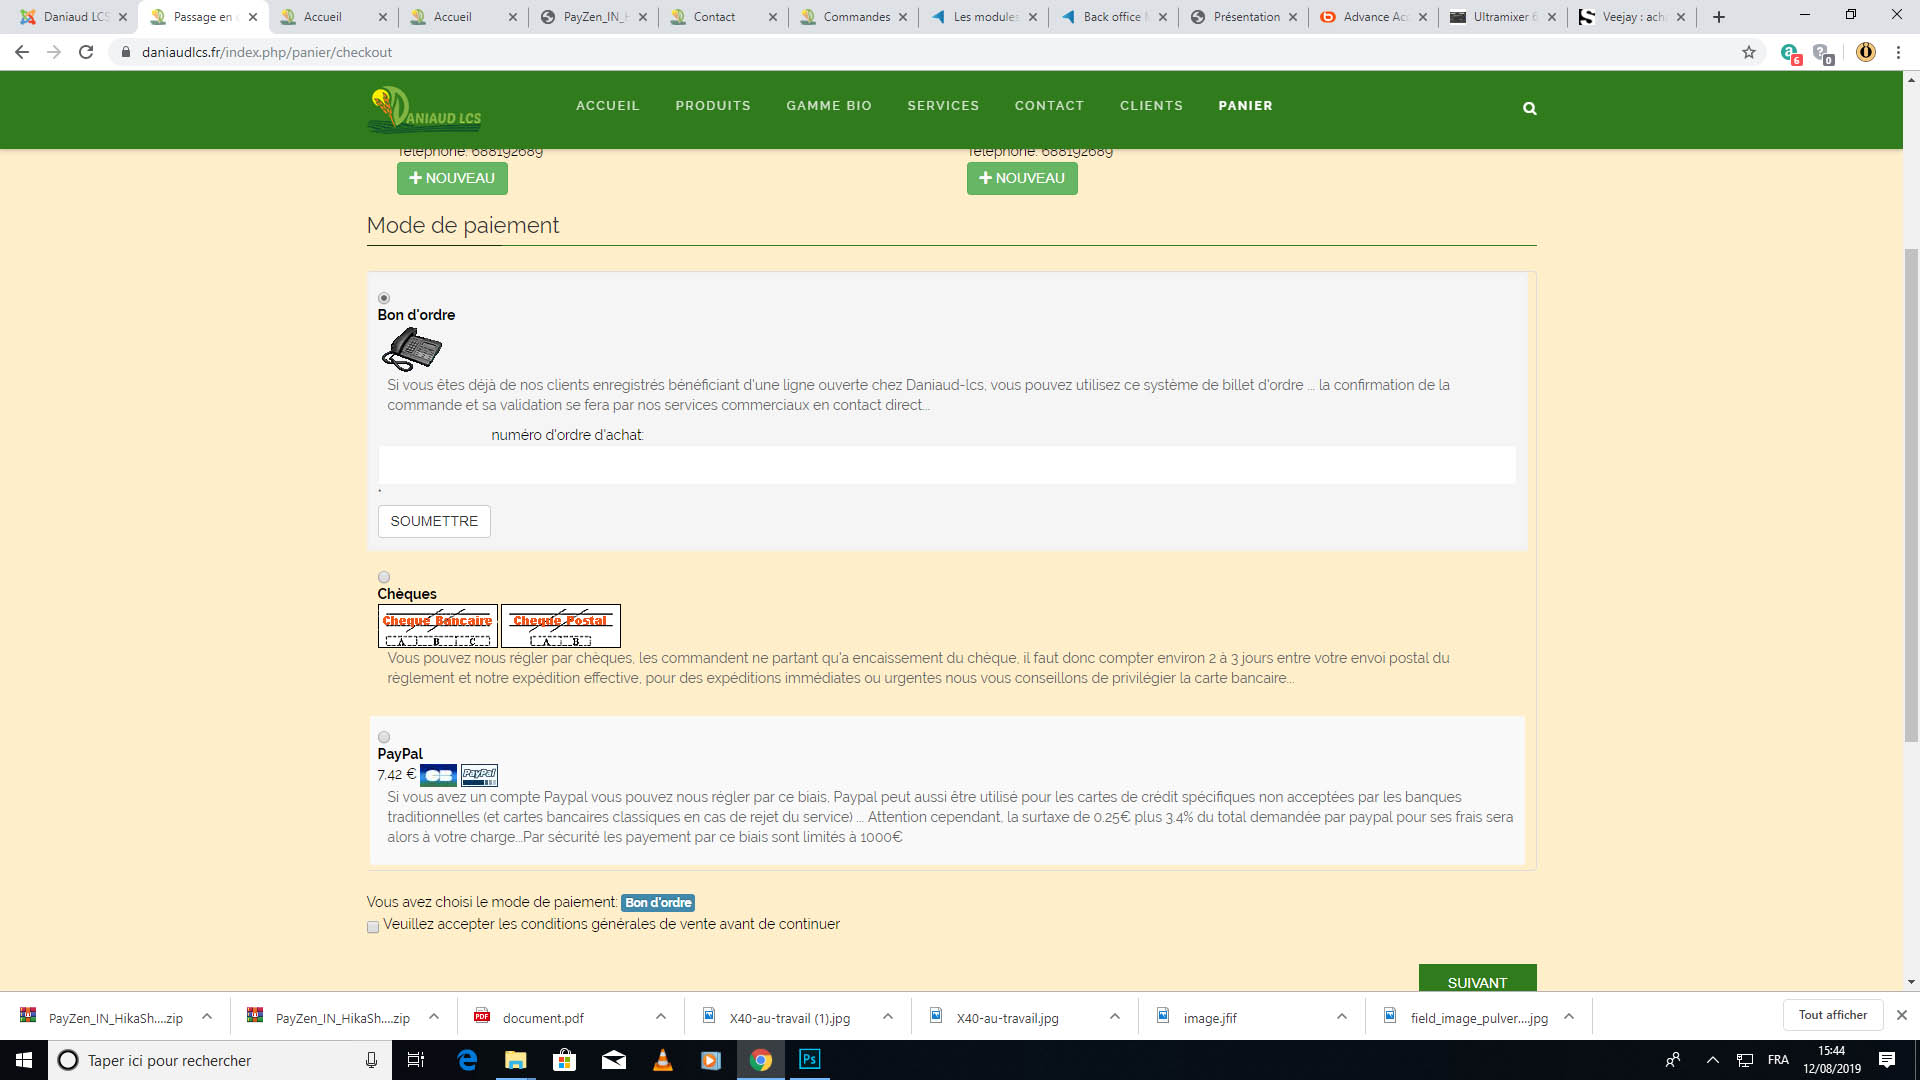Expand options for document.pdf download

click(x=661, y=1017)
